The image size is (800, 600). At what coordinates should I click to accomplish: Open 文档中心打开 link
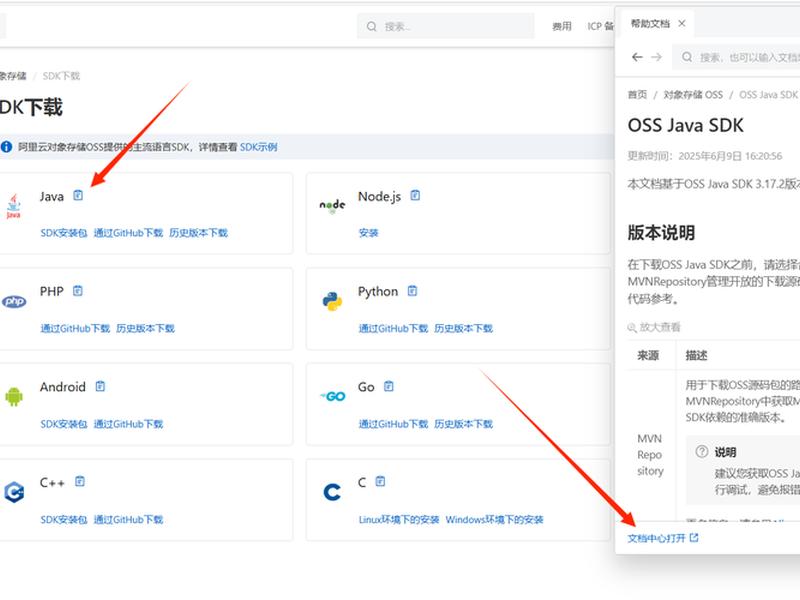pos(662,538)
